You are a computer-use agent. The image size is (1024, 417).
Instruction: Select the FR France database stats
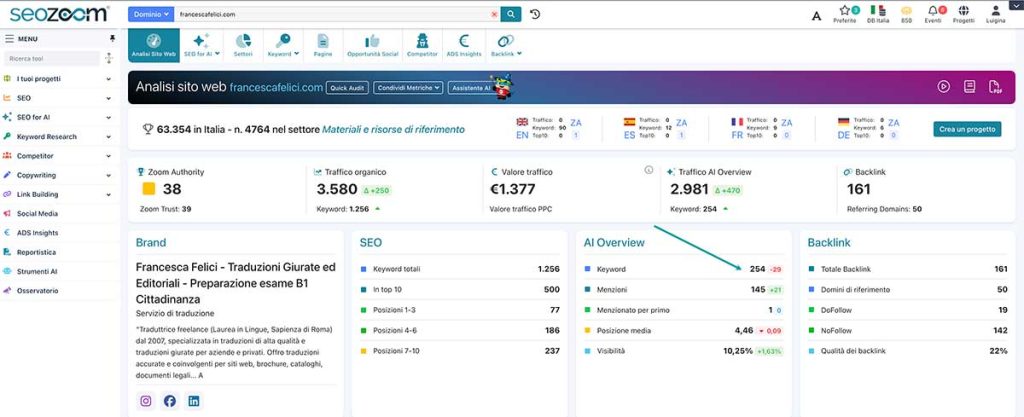761,128
